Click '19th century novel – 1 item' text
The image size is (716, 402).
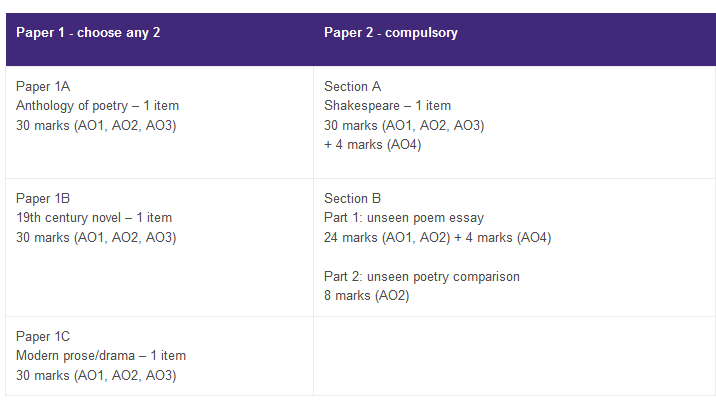tap(94, 218)
